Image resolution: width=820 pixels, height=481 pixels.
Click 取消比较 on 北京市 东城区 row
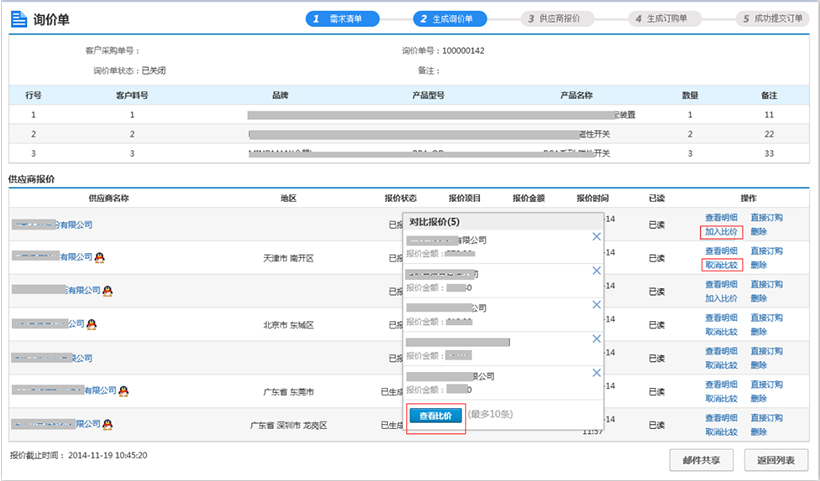[x=721, y=332]
